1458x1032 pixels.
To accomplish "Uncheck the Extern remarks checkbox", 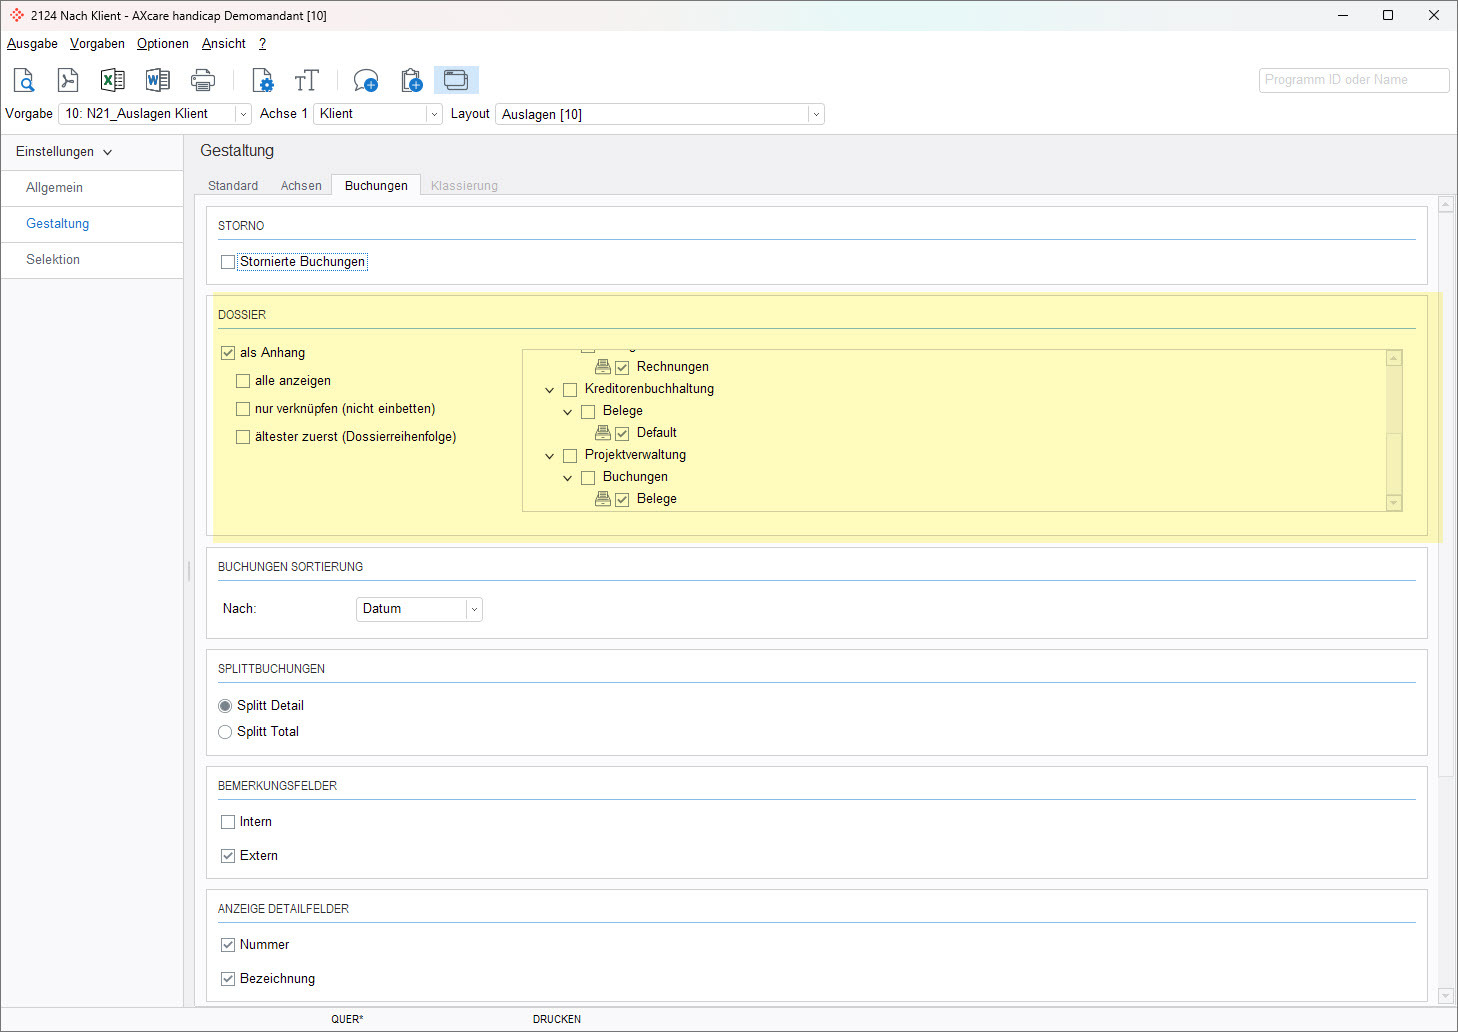I will pyautogui.click(x=228, y=856).
